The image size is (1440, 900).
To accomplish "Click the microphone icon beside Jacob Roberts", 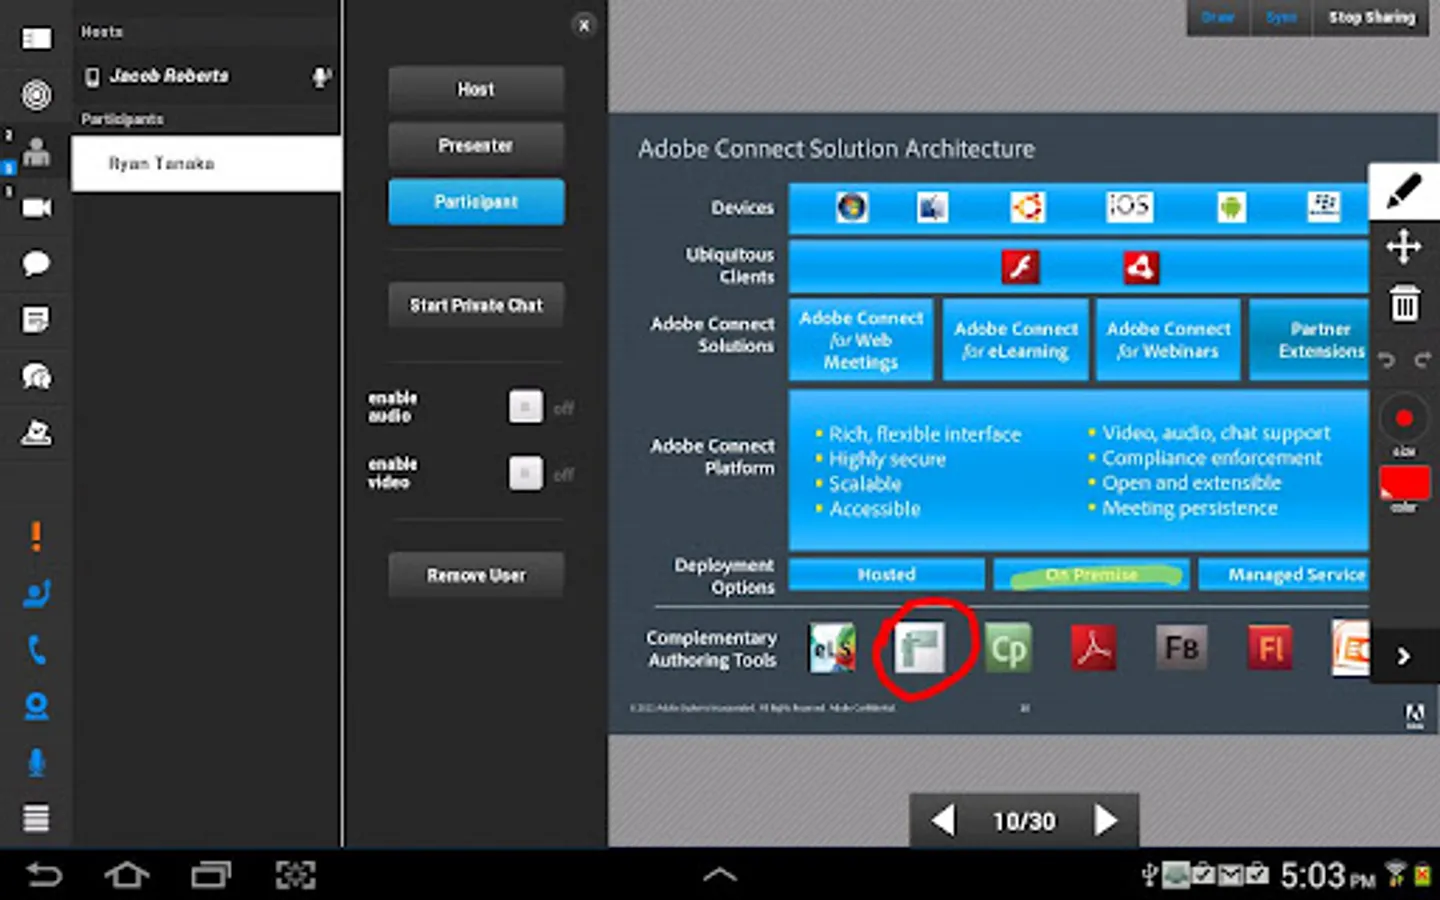I will coord(321,77).
